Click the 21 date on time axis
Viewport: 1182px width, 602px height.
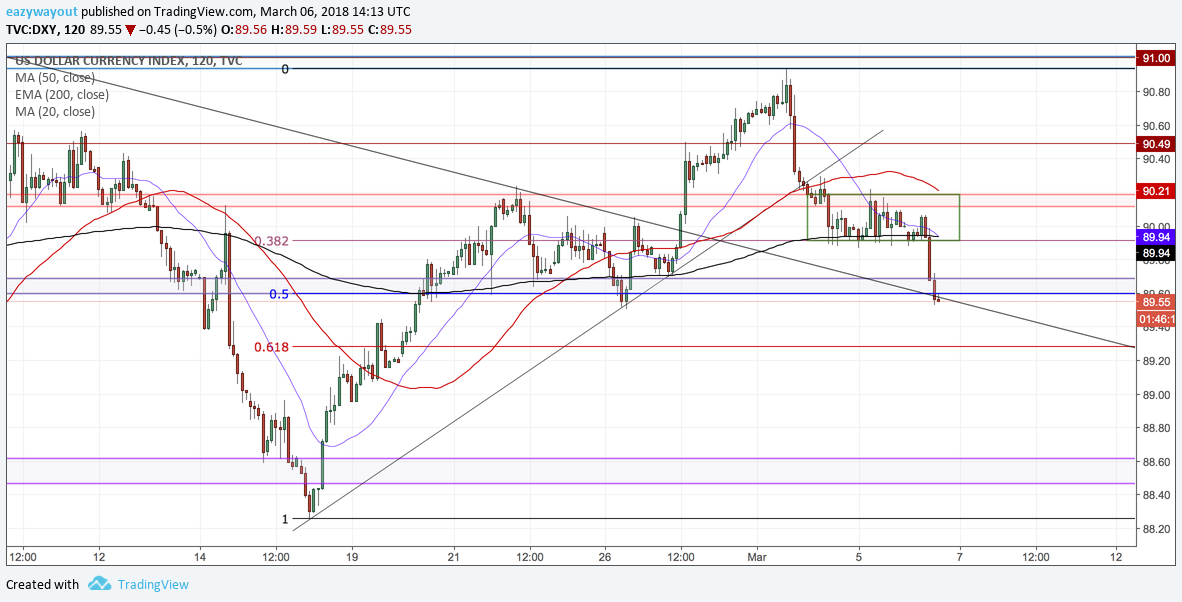tap(454, 559)
